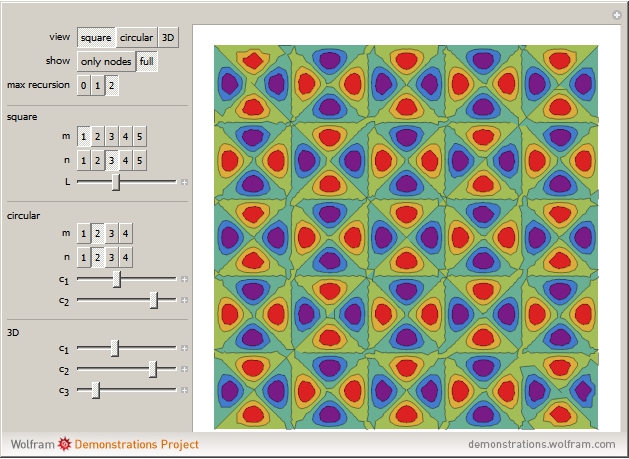Set square m to 2

coord(97,137)
